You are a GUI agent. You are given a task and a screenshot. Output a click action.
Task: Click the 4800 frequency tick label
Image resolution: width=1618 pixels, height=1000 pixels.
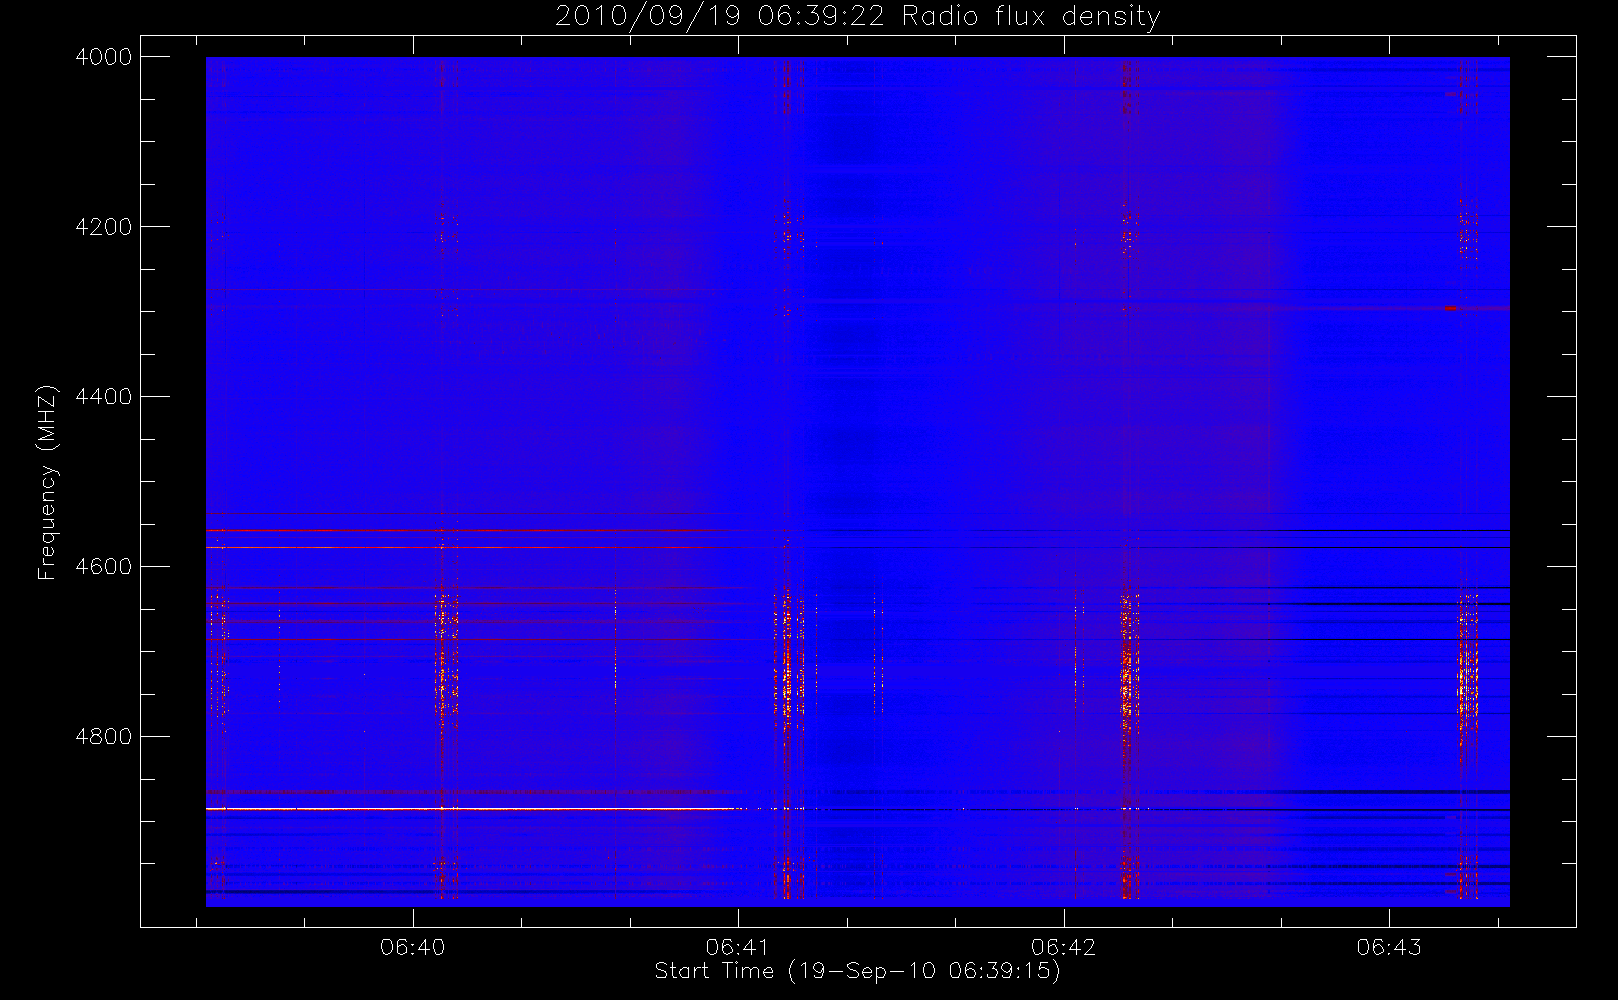pos(104,737)
